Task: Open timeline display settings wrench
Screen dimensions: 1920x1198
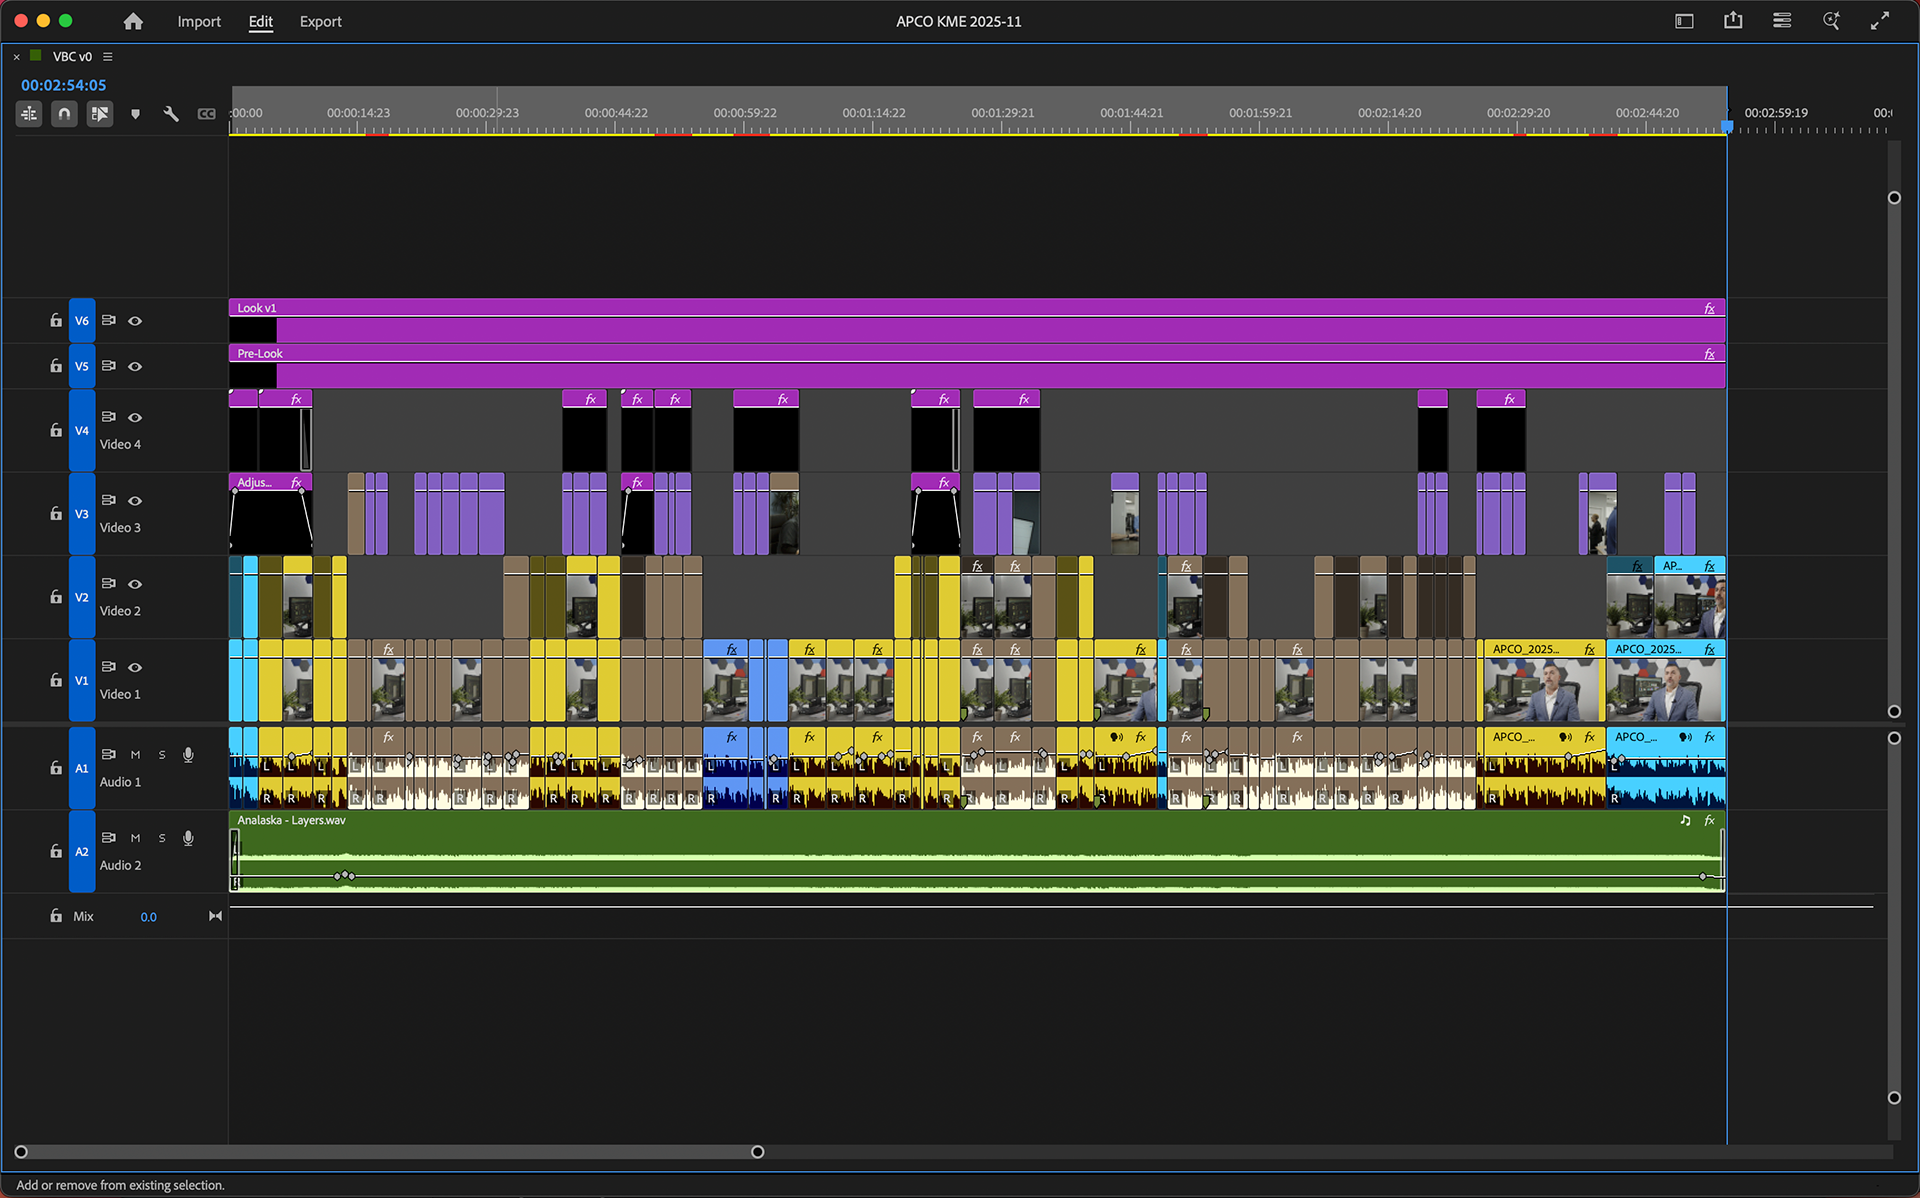Action: [171, 114]
